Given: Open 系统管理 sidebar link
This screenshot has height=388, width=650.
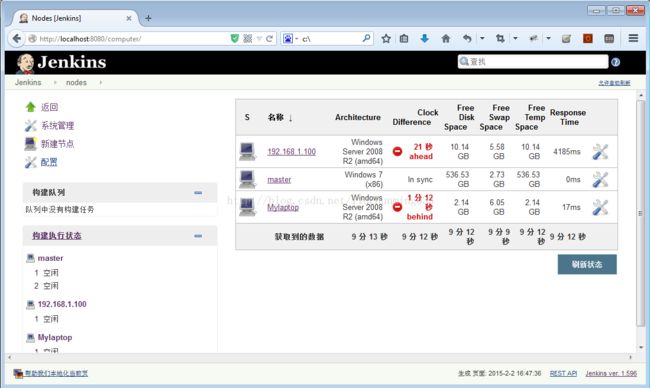Looking at the screenshot, I should tap(58, 125).
